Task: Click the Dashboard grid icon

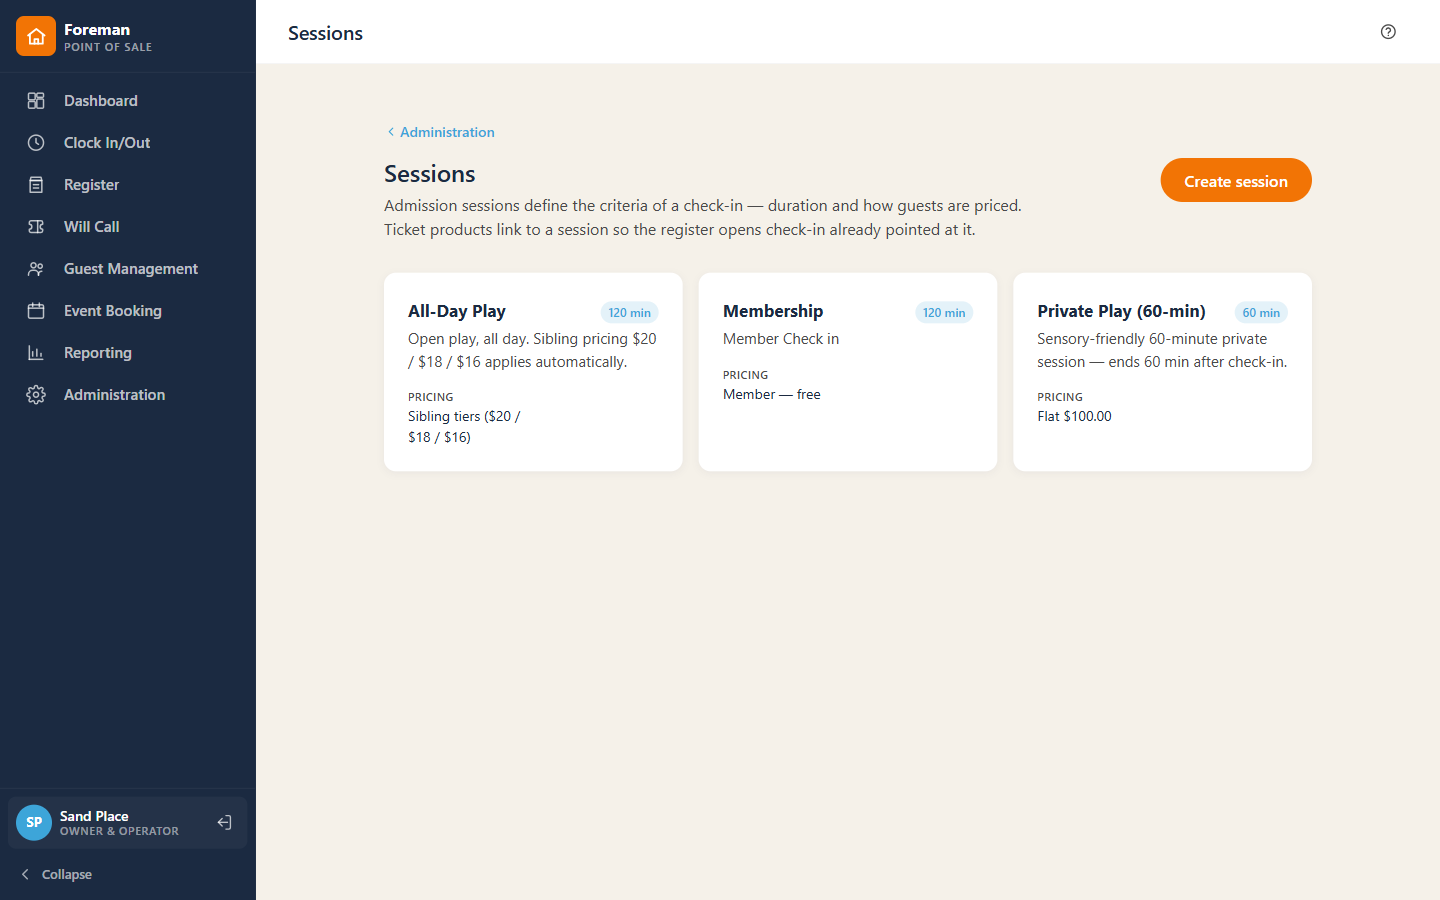Action: pyautogui.click(x=36, y=101)
